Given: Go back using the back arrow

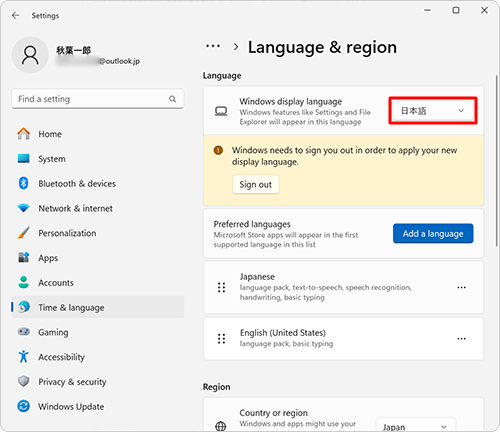Looking at the screenshot, I should [15, 15].
